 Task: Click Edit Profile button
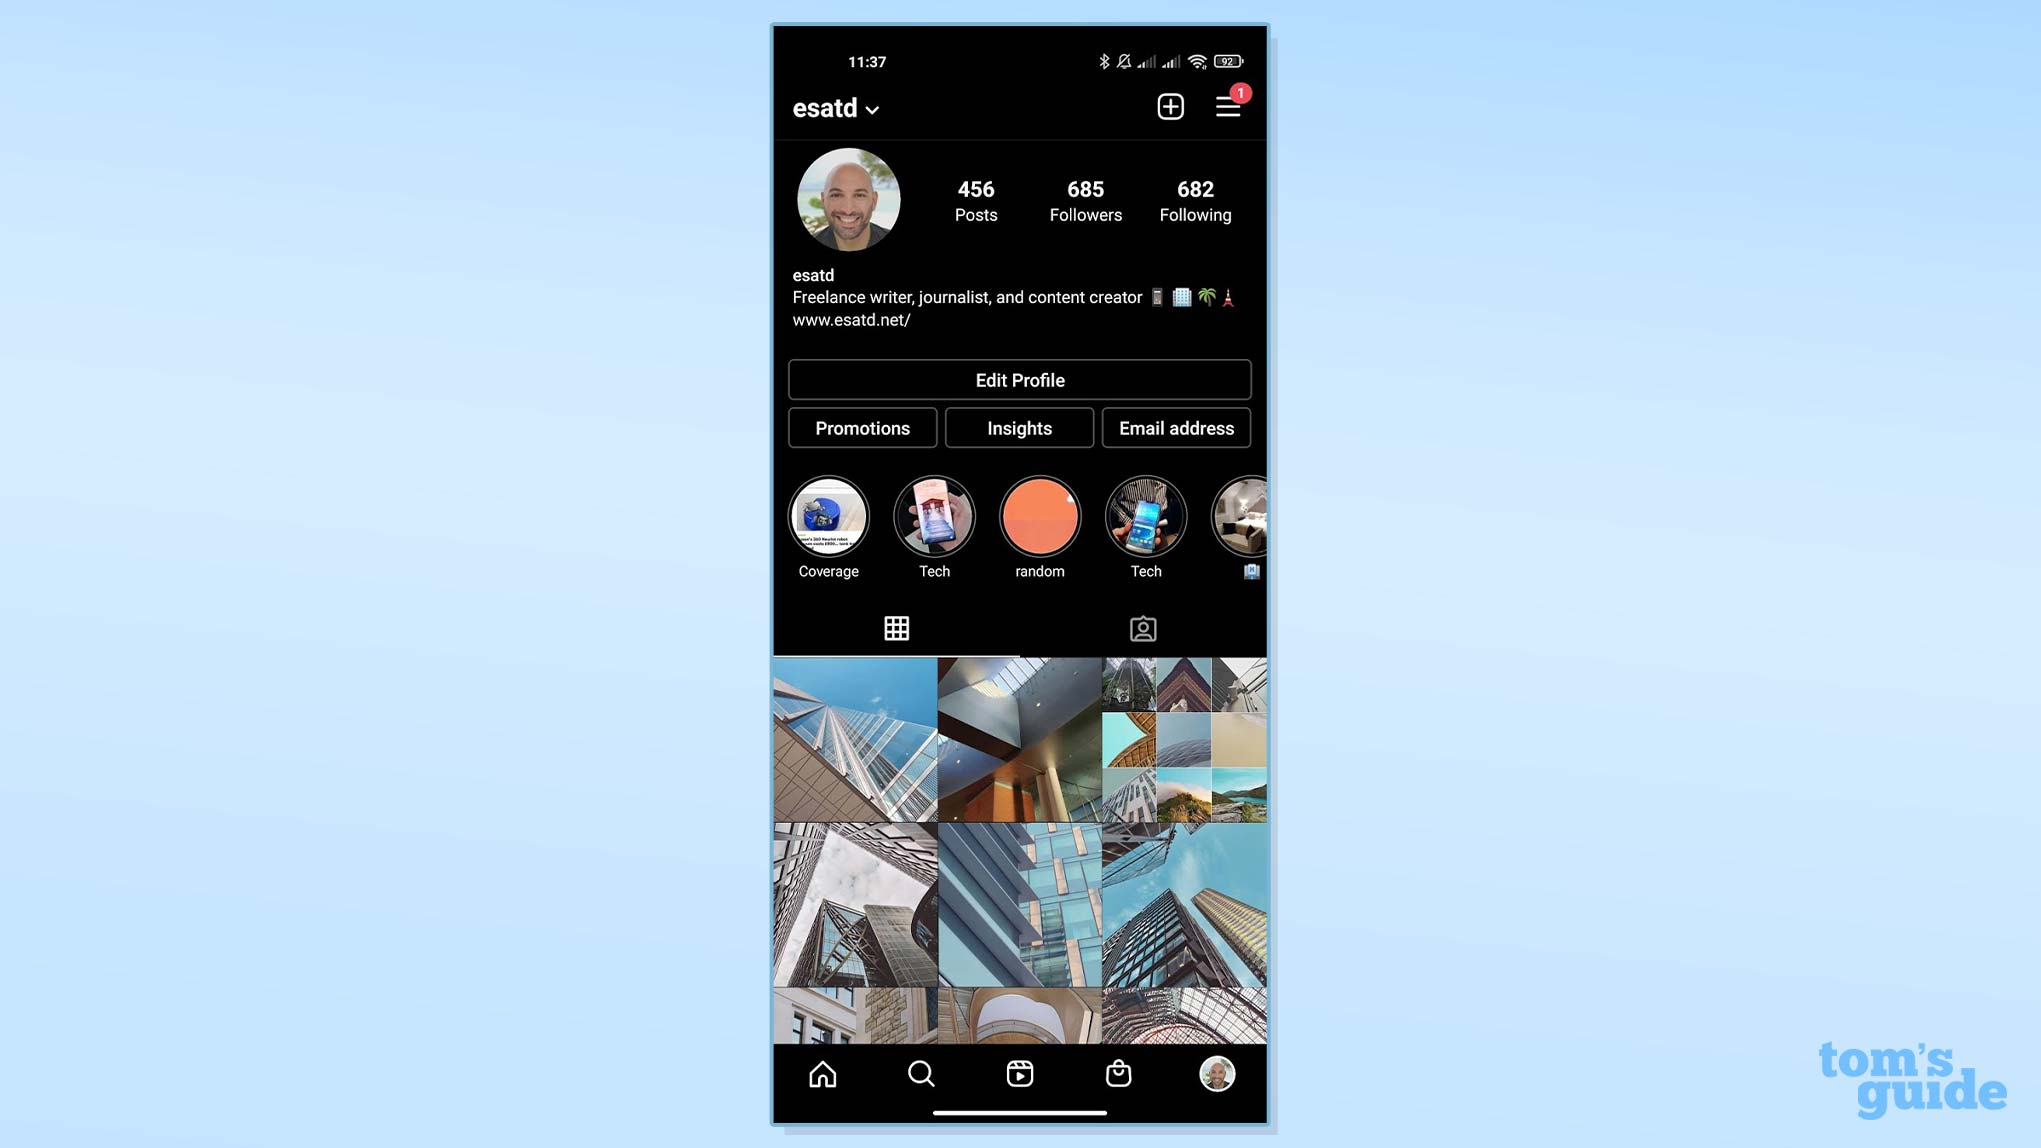pyautogui.click(x=1019, y=380)
